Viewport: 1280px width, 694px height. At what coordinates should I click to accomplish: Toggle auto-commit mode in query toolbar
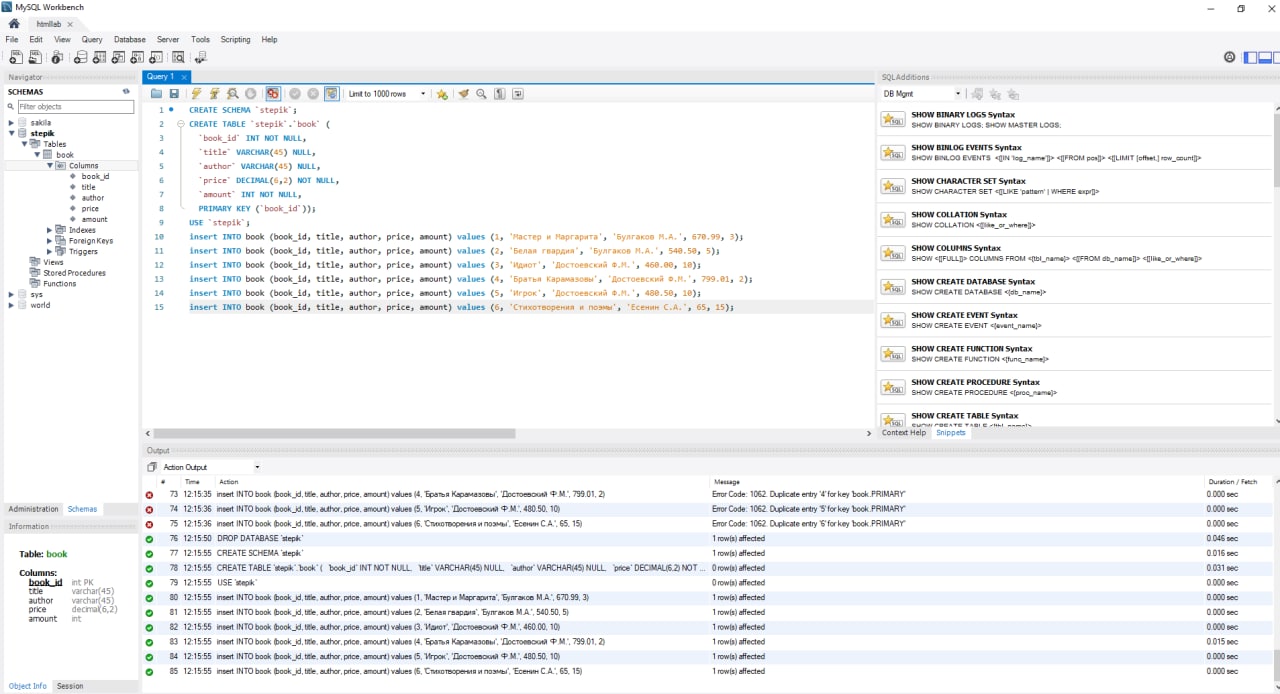331,93
